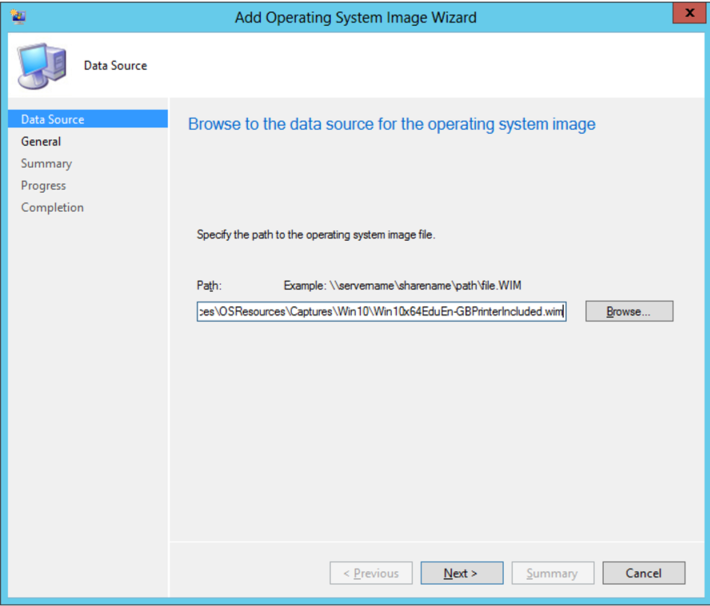
Task: Click the Path: label
Action: (209, 285)
